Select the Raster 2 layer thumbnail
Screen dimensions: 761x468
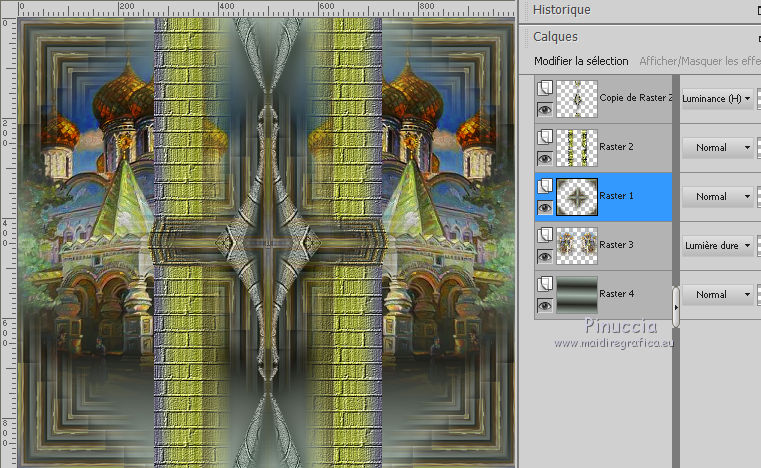[577, 148]
